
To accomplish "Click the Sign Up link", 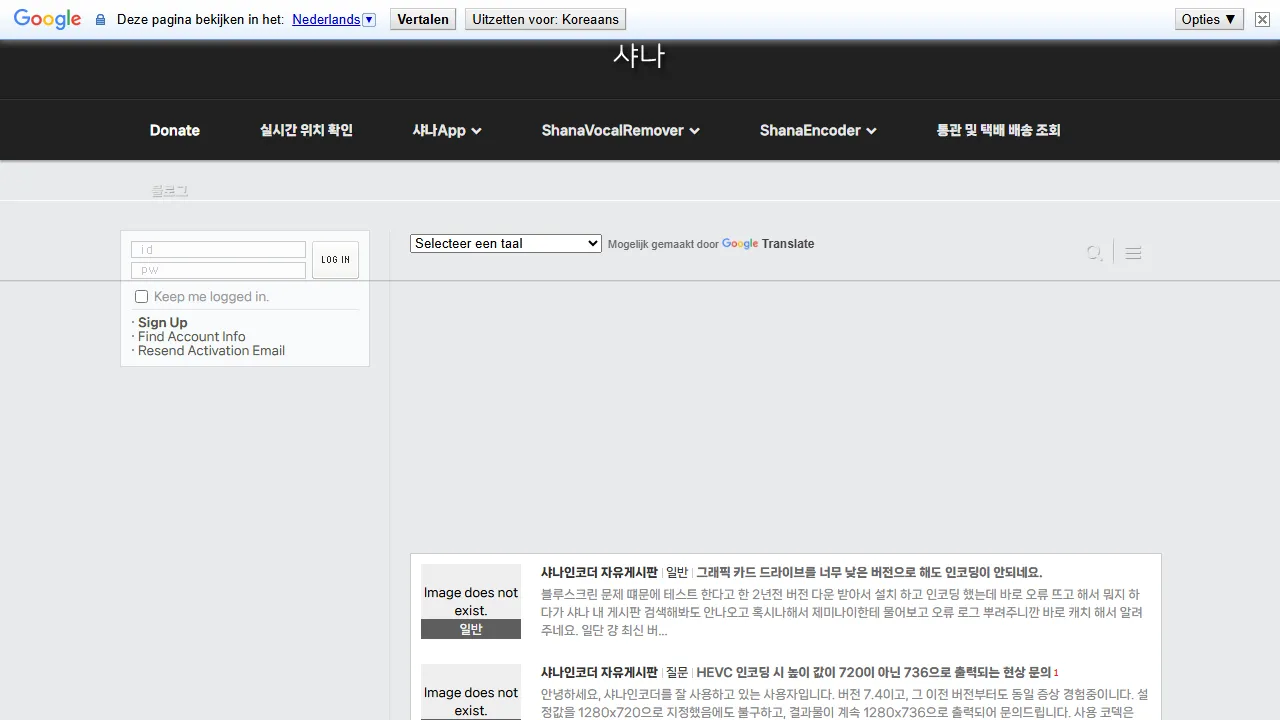I will coord(163,322).
